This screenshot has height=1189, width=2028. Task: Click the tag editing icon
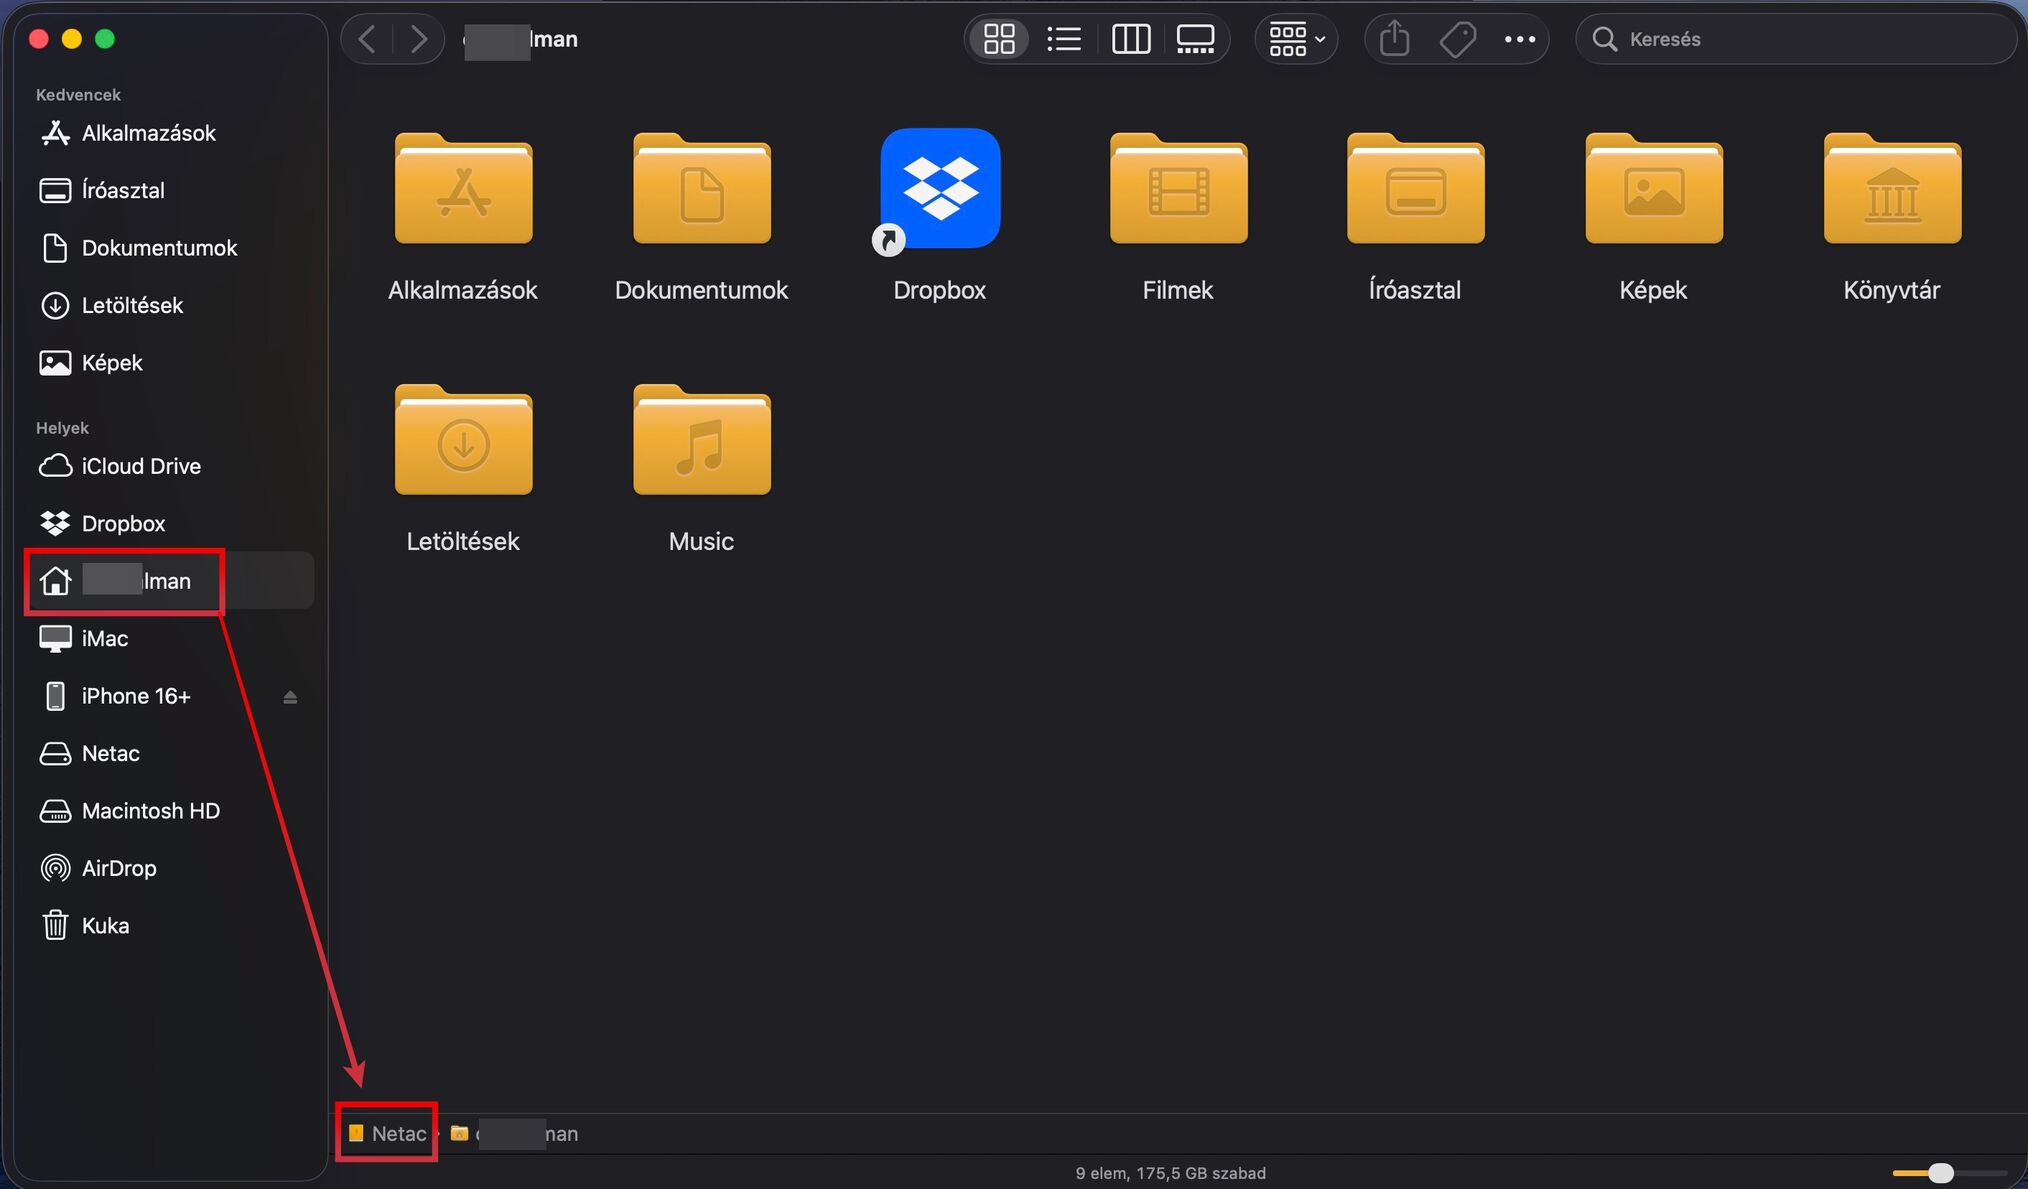(1457, 39)
